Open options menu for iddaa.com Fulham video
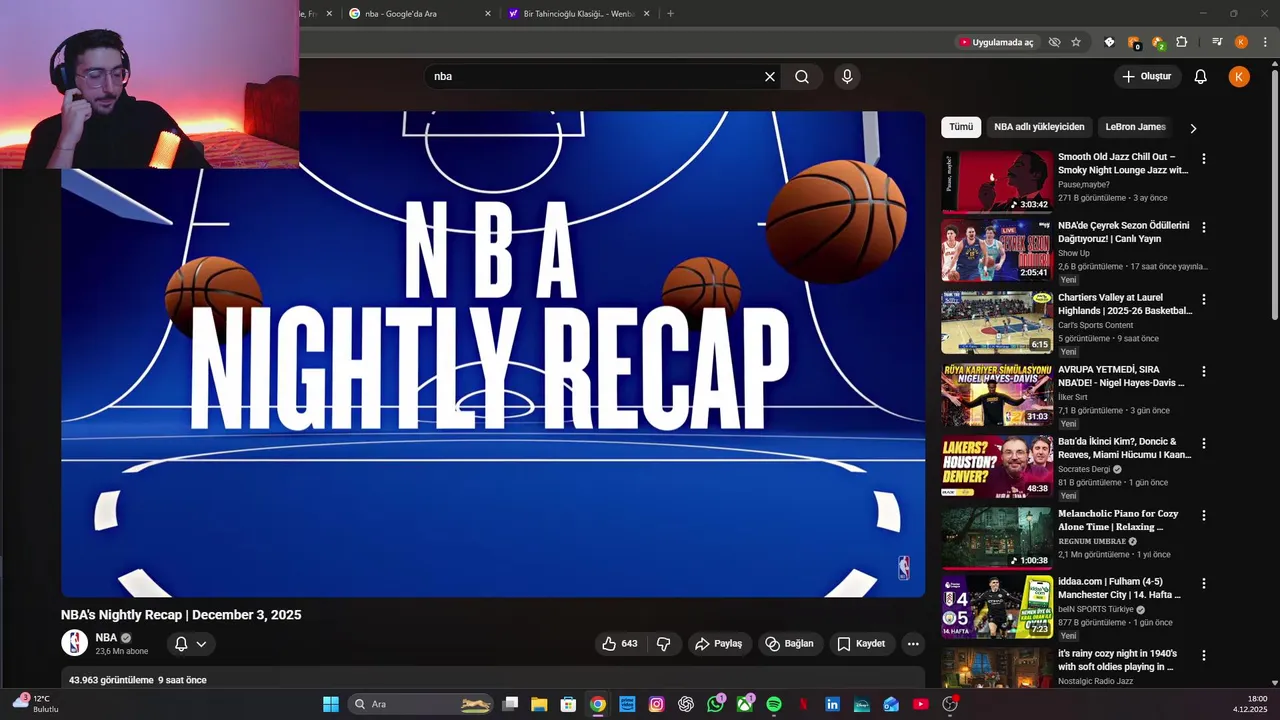1280x720 pixels. (x=1204, y=584)
